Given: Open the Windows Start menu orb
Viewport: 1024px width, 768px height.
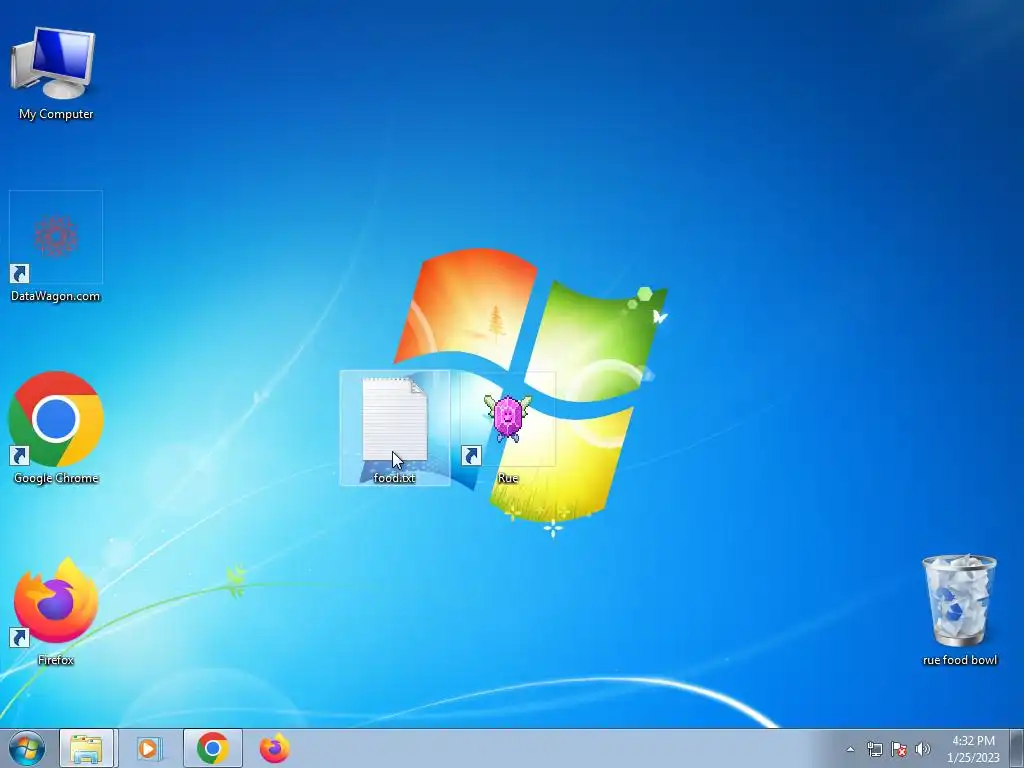Looking at the screenshot, I should [x=27, y=748].
